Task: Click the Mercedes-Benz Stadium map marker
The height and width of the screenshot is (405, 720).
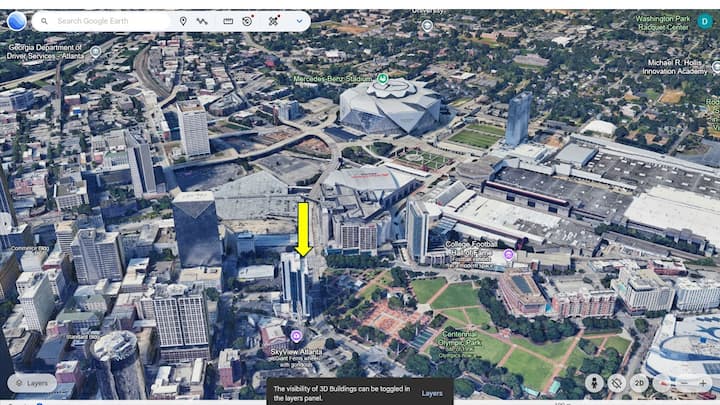Action: point(382,78)
